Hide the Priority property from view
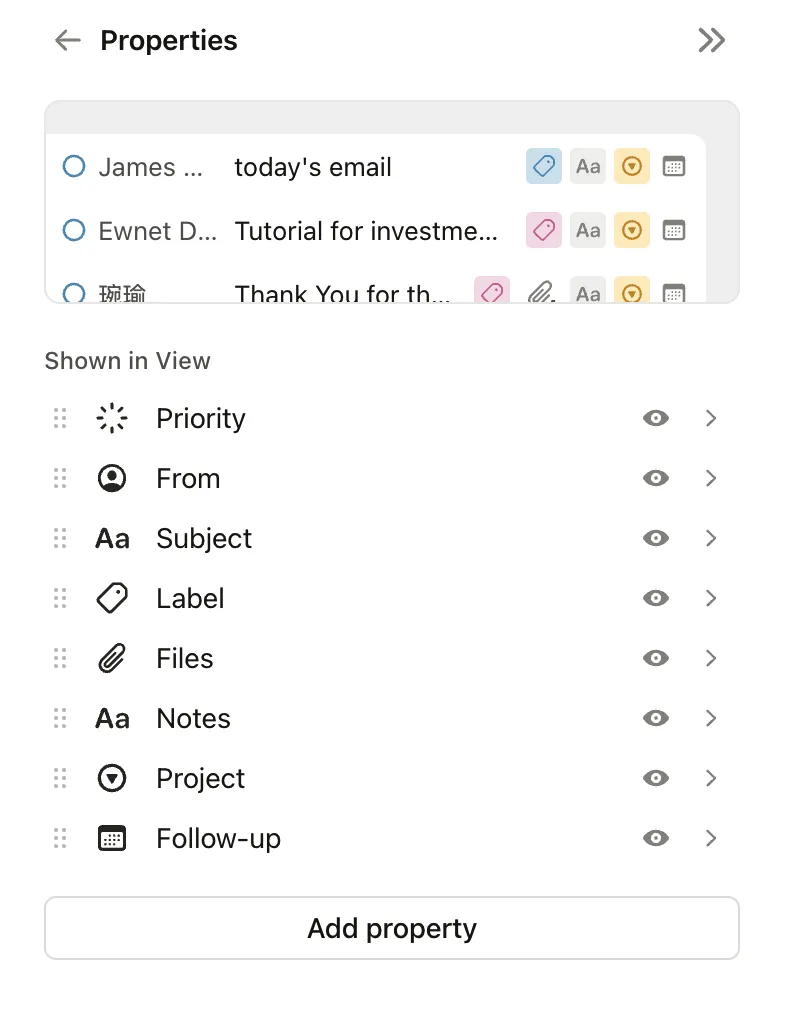 coord(656,418)
